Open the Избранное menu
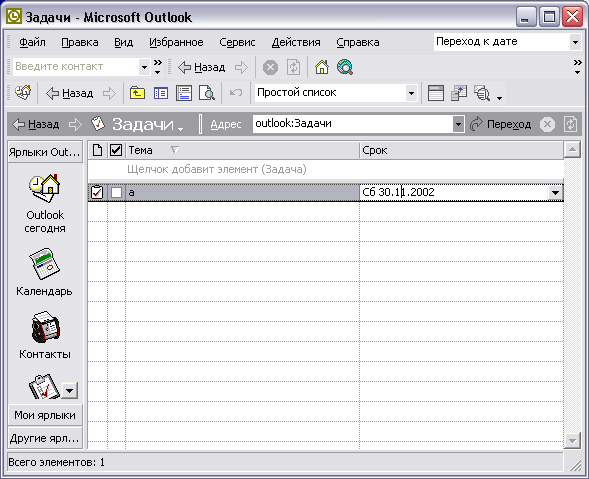589x479 pixels. click(x=176, y=42)
